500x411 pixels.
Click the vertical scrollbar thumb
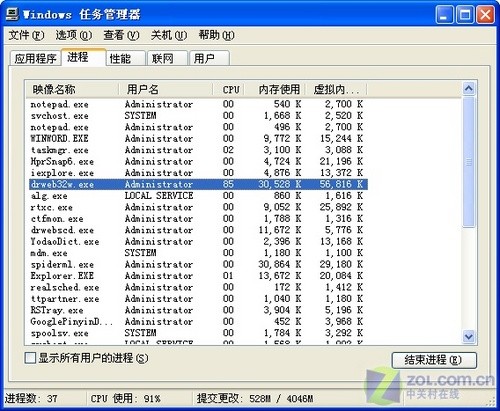click(x=469, y=162)
